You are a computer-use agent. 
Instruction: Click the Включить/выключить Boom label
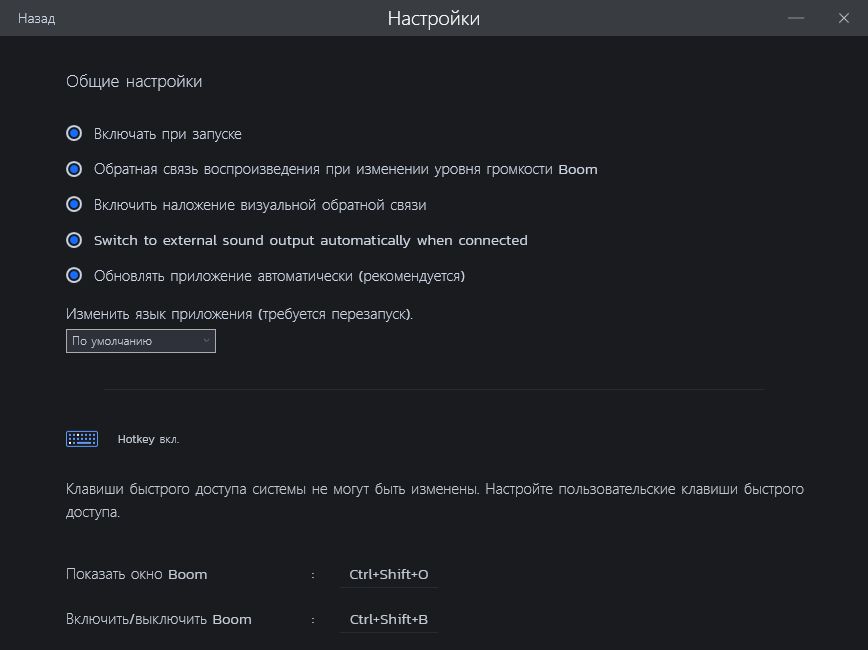[159, 620]
